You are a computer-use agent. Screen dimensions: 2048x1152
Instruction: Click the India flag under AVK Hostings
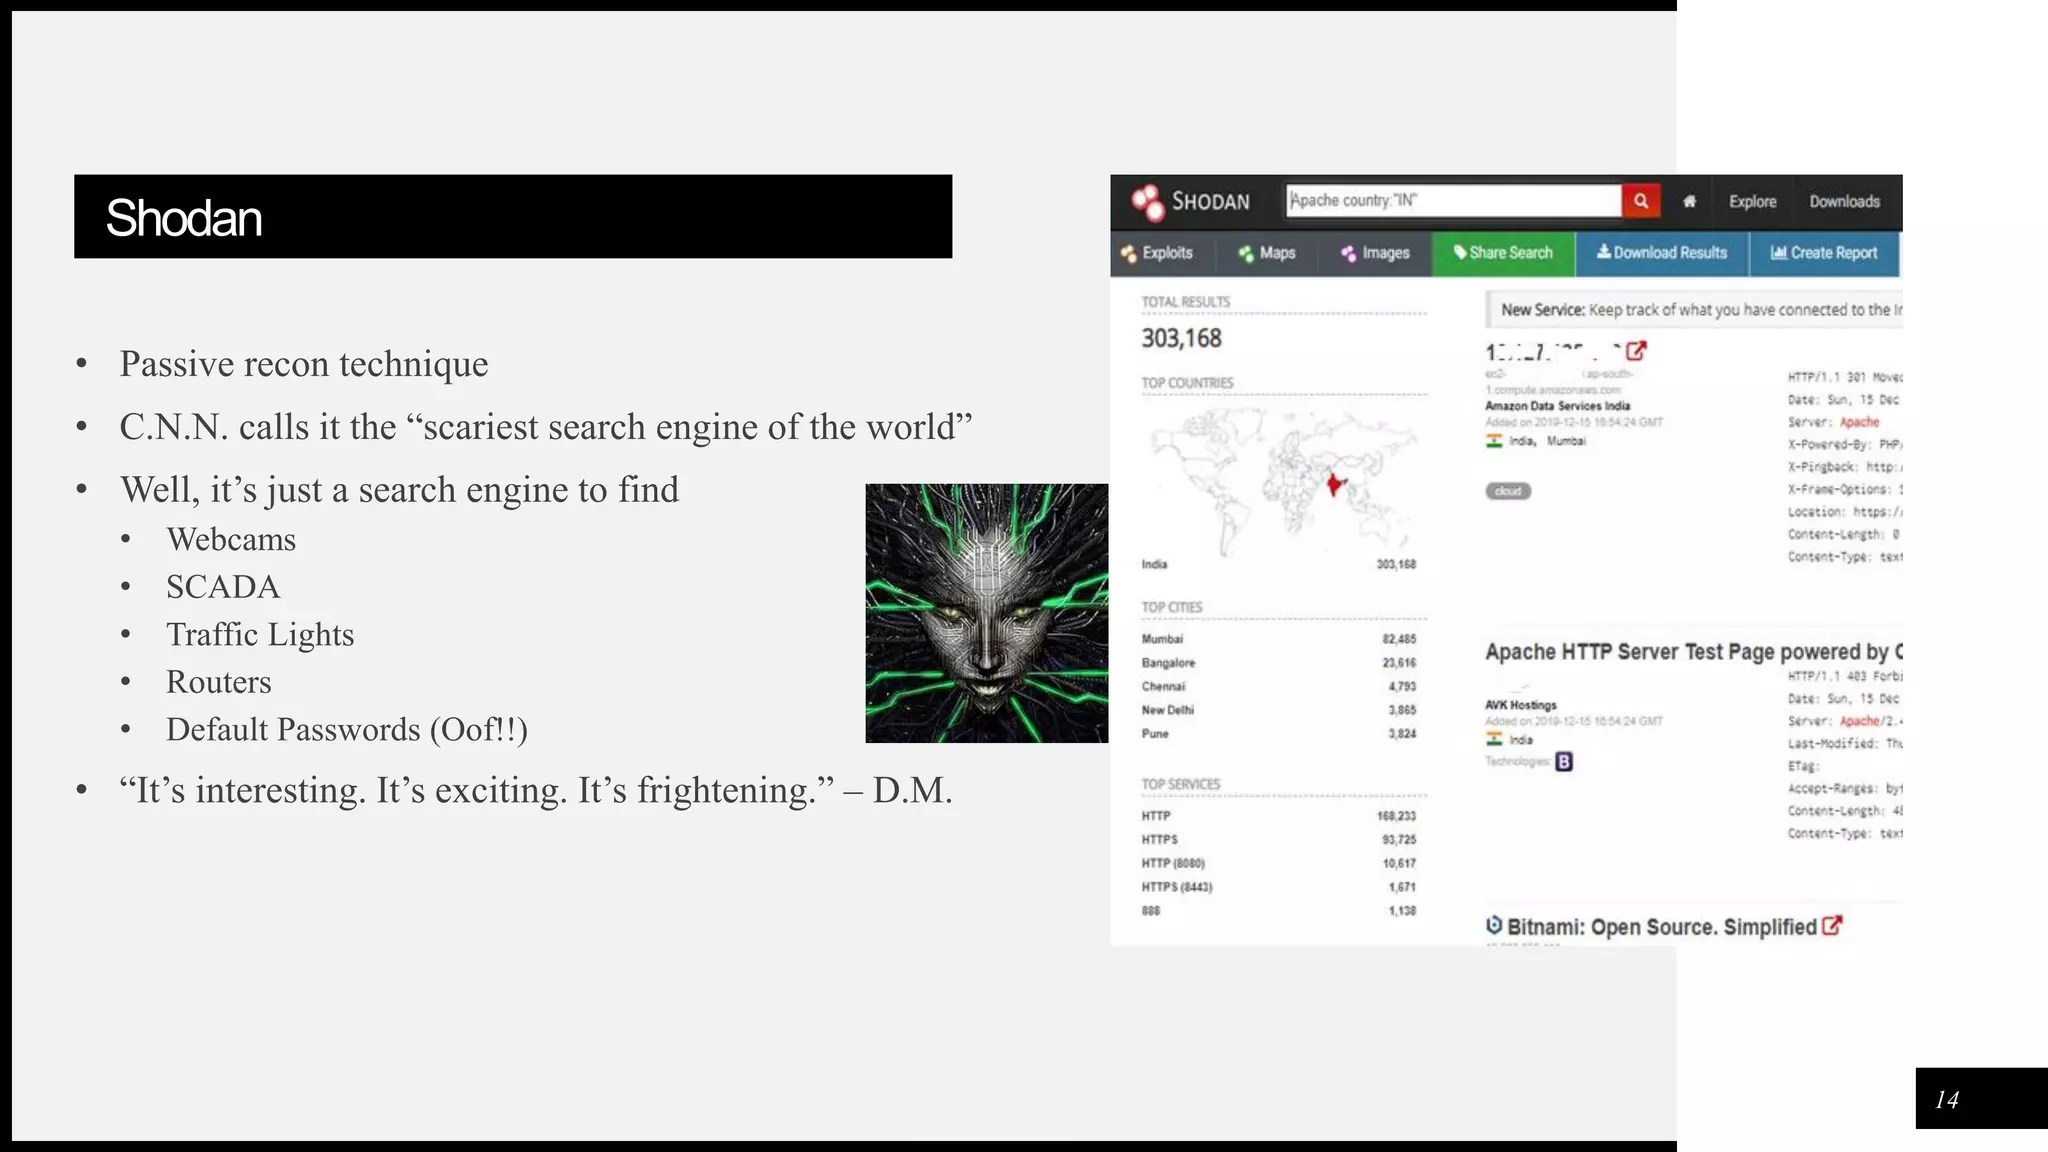[x=1494, y=739]
